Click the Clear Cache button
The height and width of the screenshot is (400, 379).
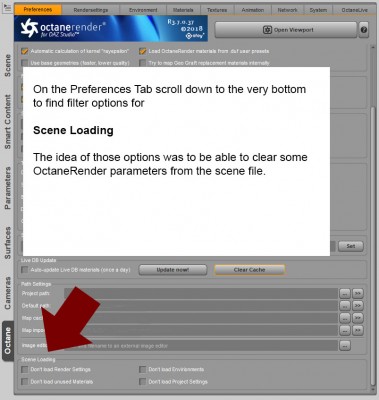tap(250, 270)
